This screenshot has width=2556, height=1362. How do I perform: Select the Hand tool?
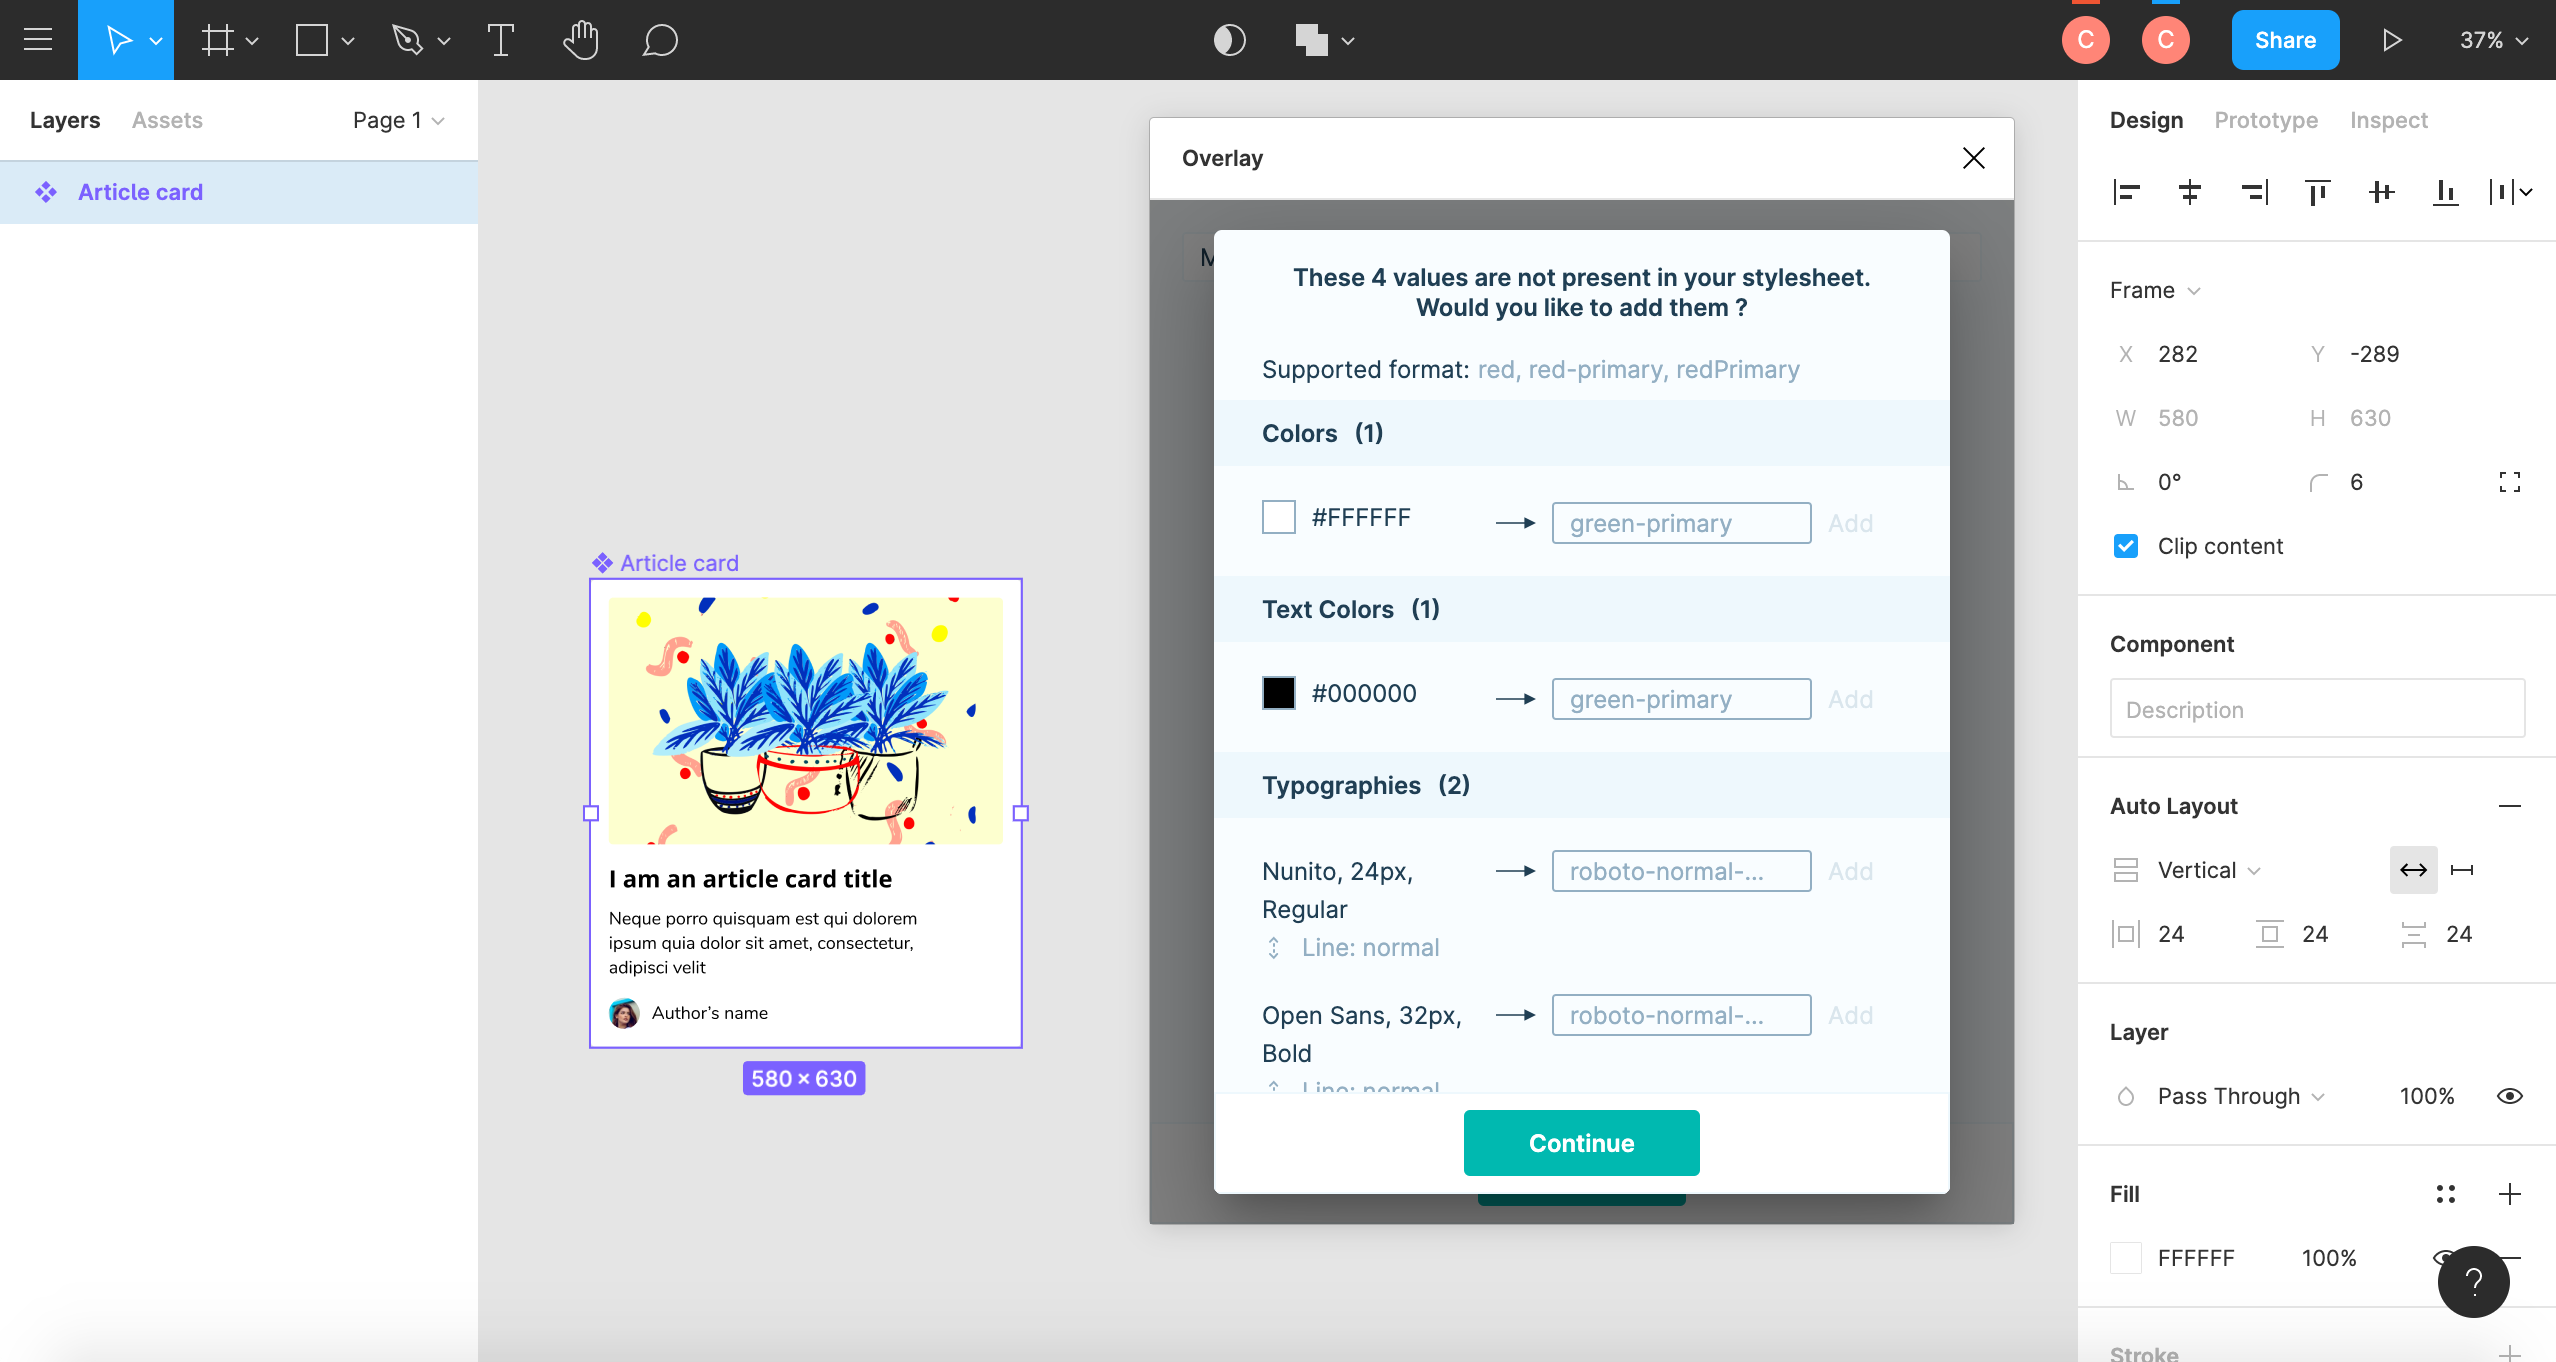582,40
